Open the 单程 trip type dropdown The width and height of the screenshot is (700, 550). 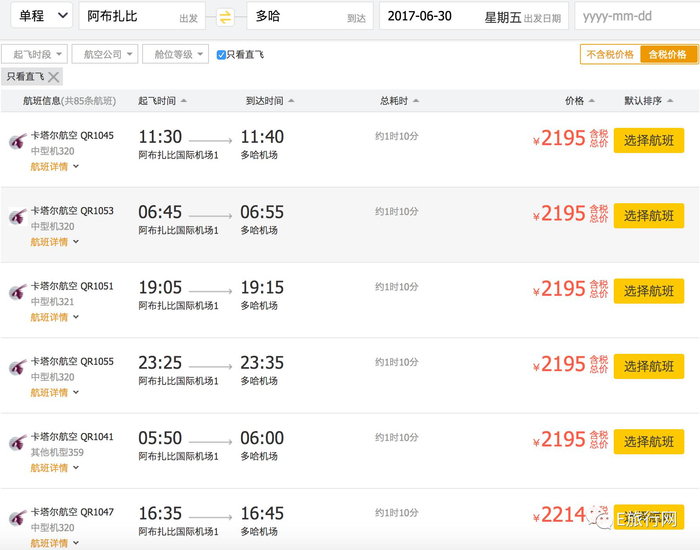point(39,16)
